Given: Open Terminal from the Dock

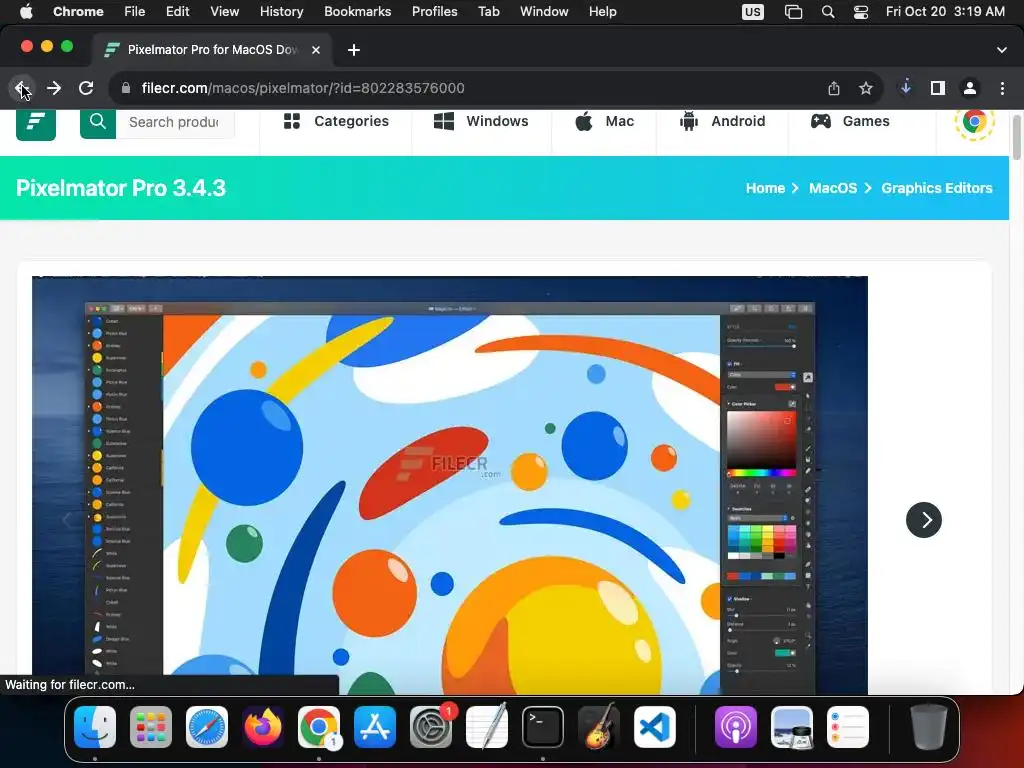Looking at the screenshot, I should (x=543, y=727).
